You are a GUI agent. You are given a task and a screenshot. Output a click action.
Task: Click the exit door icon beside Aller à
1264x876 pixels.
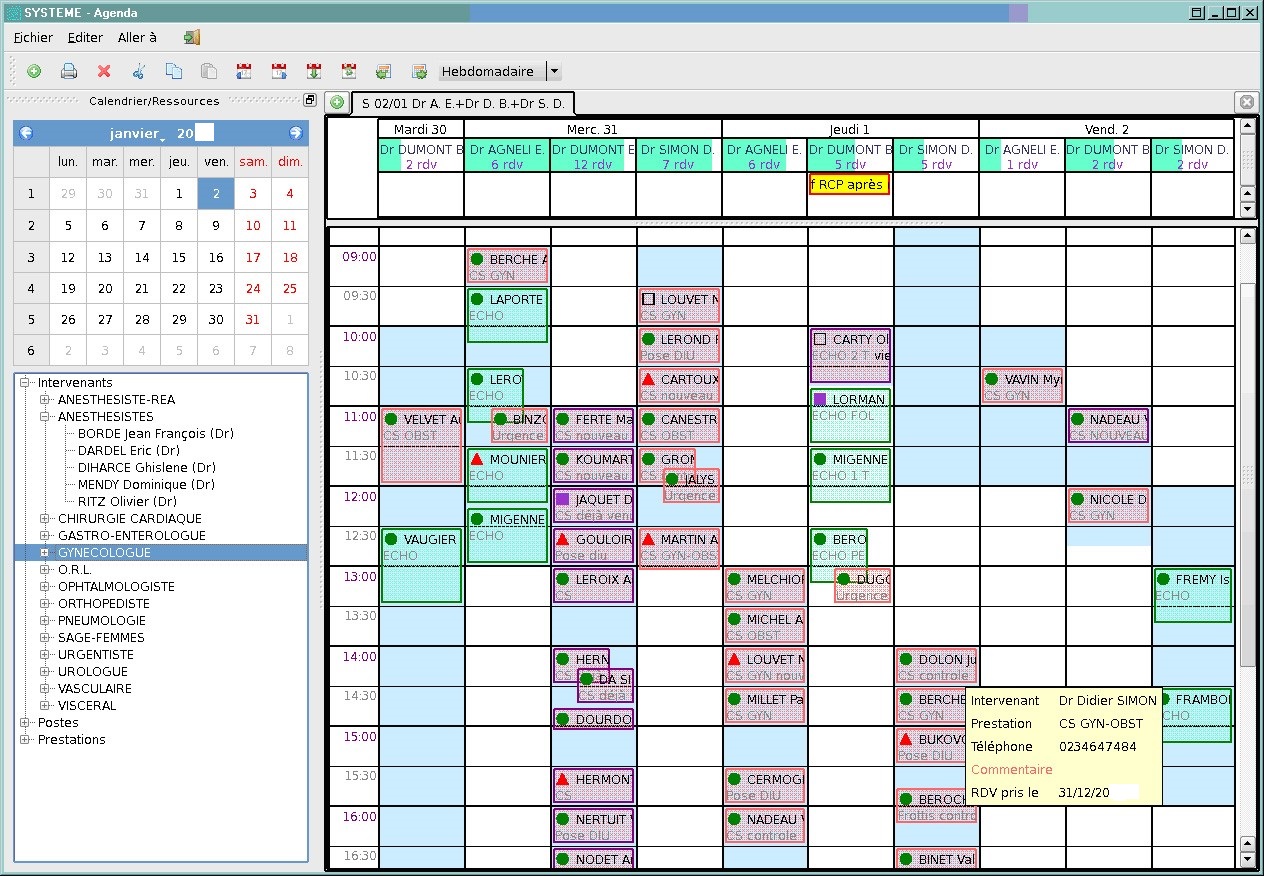[x=192, y=37]
